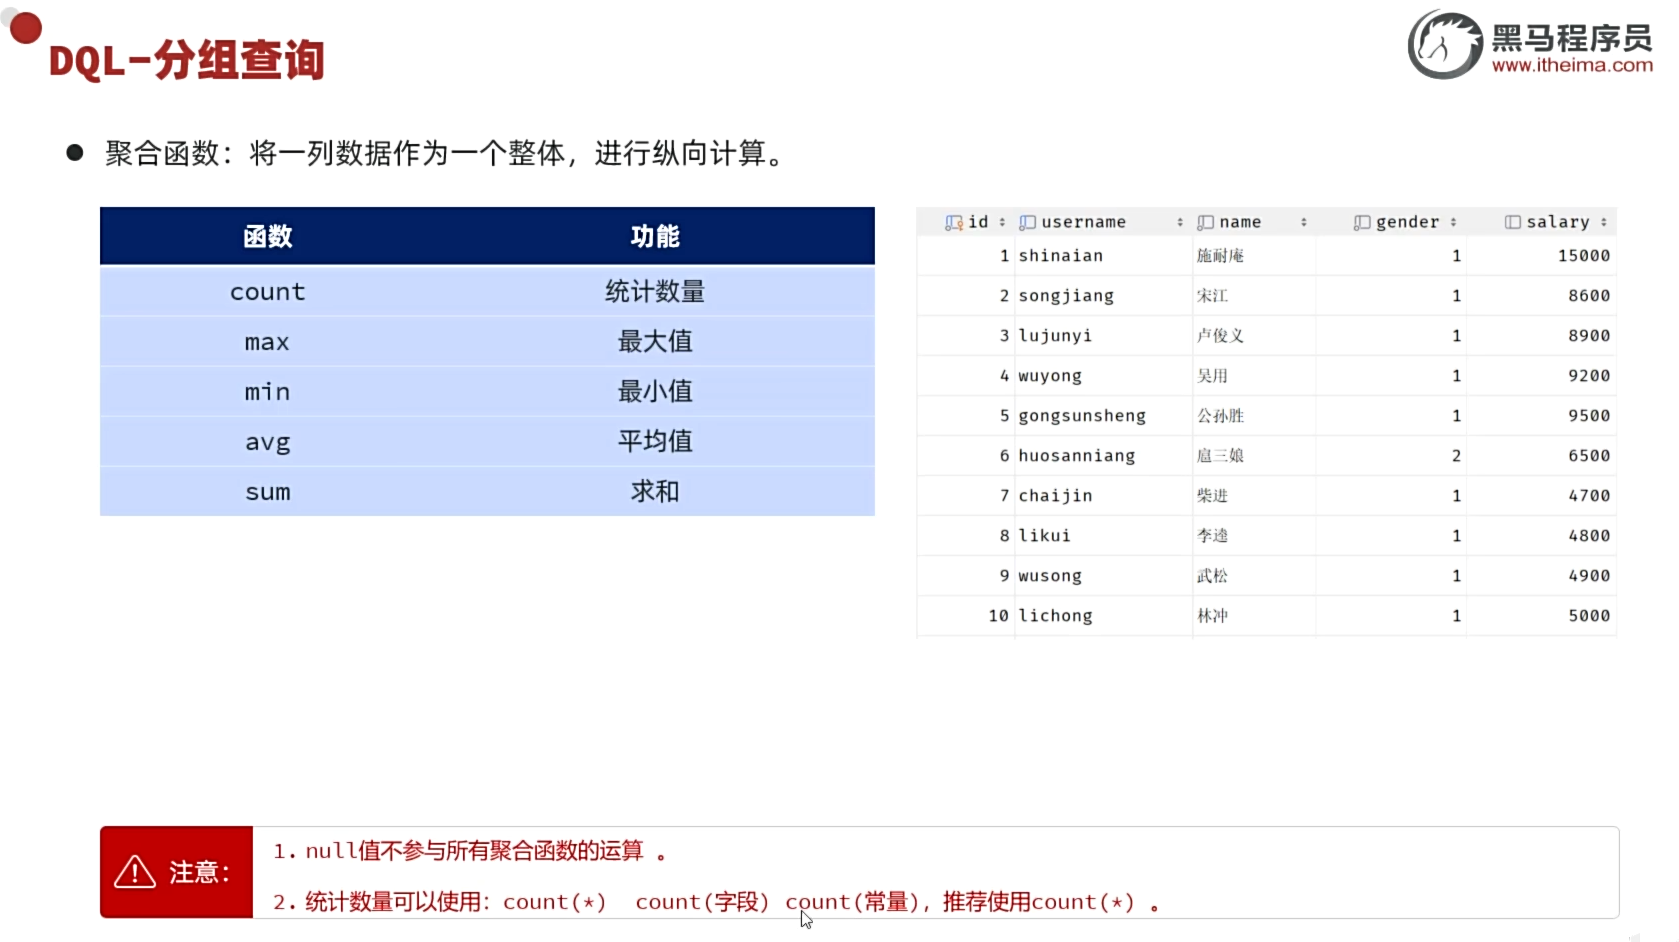Select the count function cell
The height and width of the screenshot is (942, 1679).
point(268,292)
